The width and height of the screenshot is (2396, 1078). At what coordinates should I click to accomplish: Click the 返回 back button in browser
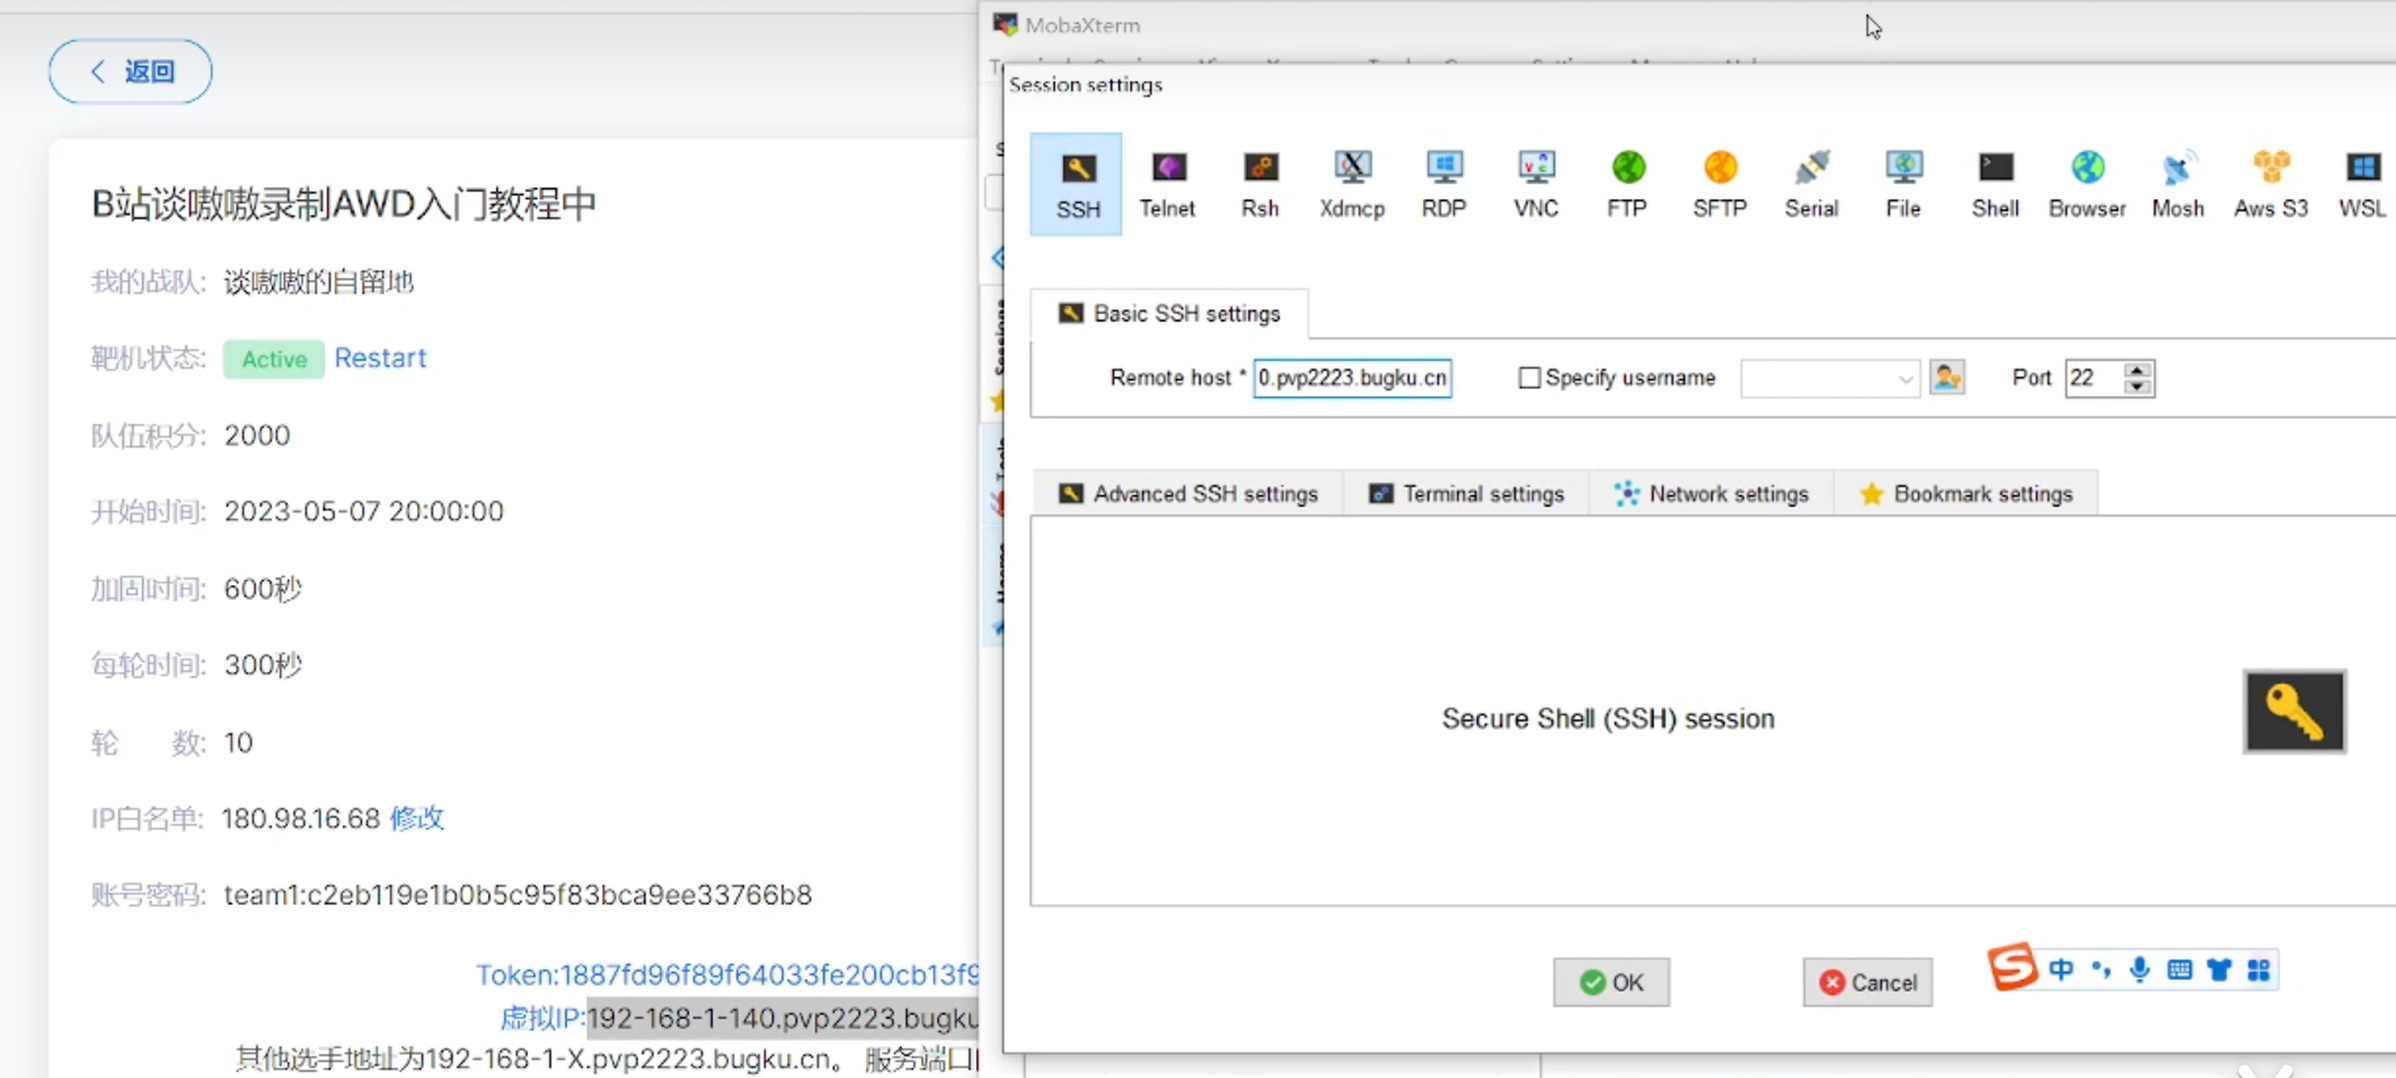pos(131,71)
